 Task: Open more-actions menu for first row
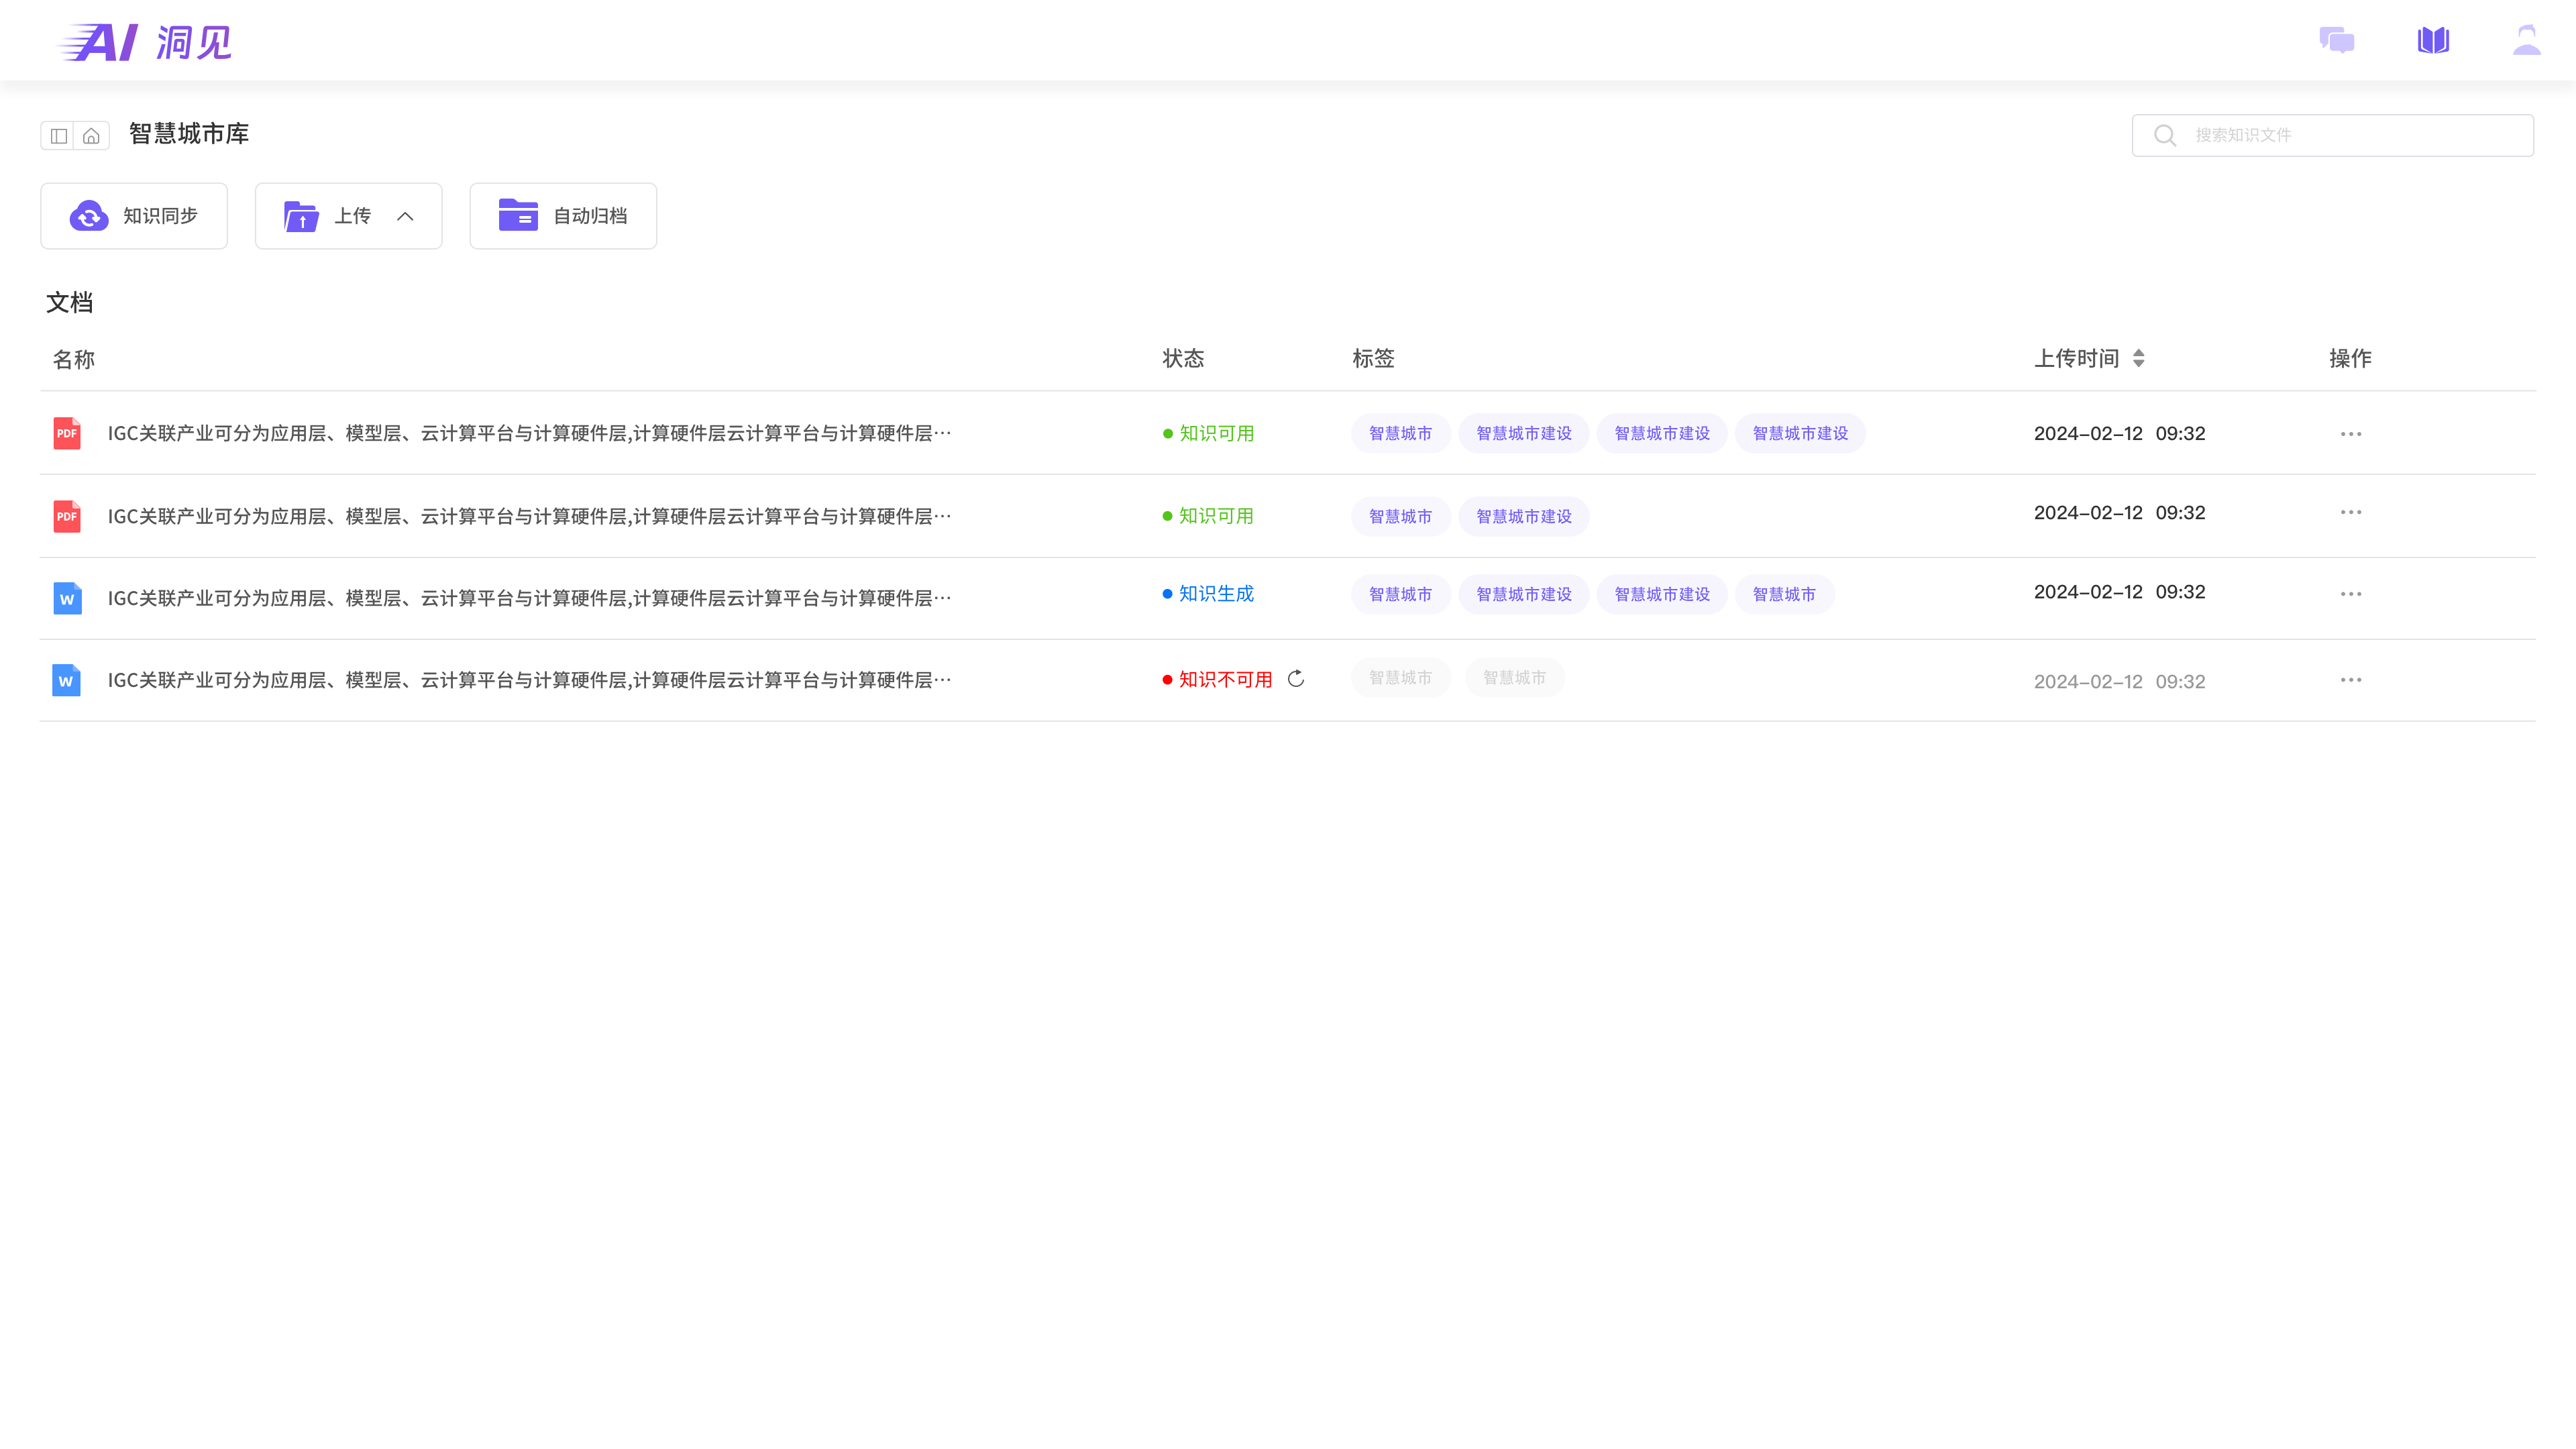click(x=2351, y=434)
